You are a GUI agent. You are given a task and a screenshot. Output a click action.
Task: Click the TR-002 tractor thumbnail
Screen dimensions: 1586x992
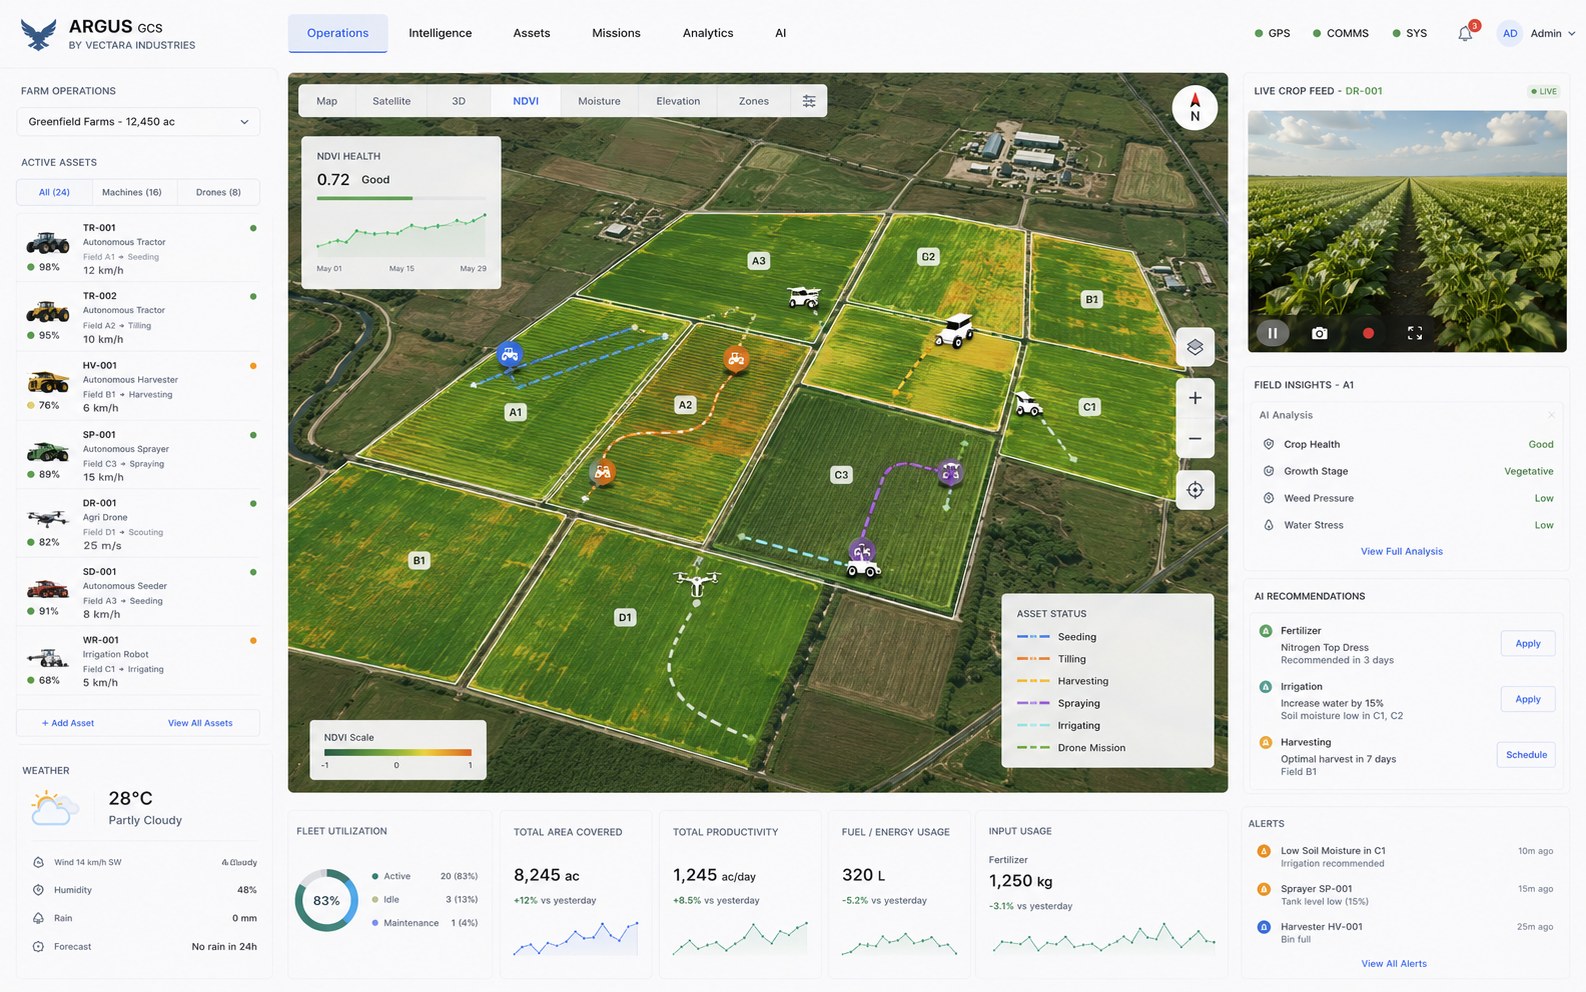coord(47,312)
